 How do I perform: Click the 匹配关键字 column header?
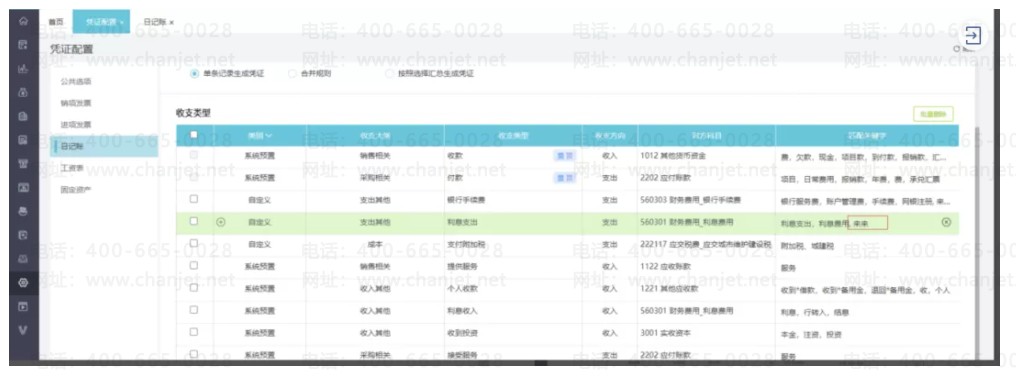(866, 135)
